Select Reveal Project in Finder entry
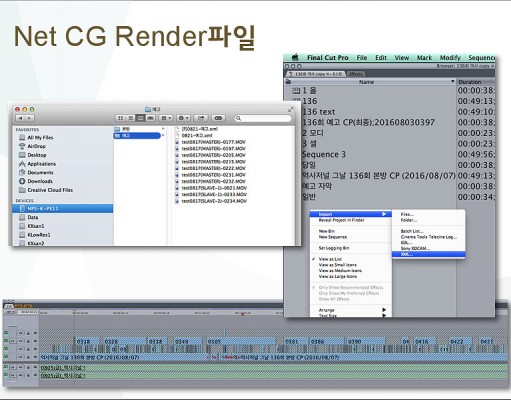The image size is (511, 400). tap(341, 220)
